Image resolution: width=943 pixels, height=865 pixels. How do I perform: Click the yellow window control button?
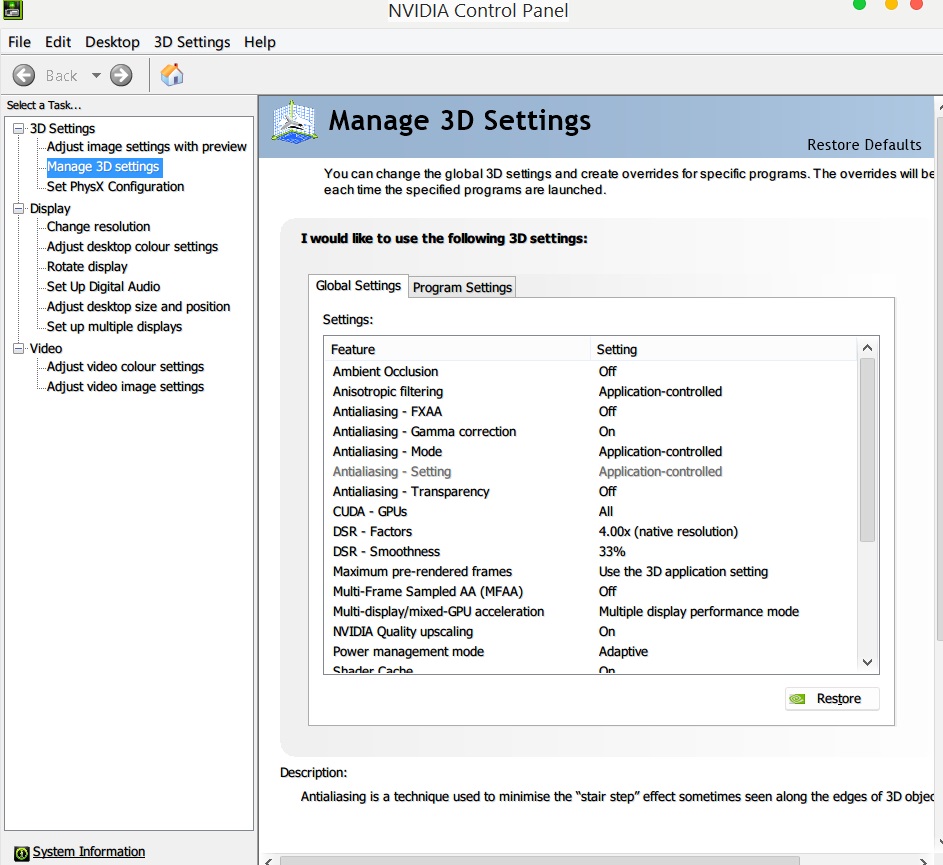pyautogui.click(x=891, y=5)
